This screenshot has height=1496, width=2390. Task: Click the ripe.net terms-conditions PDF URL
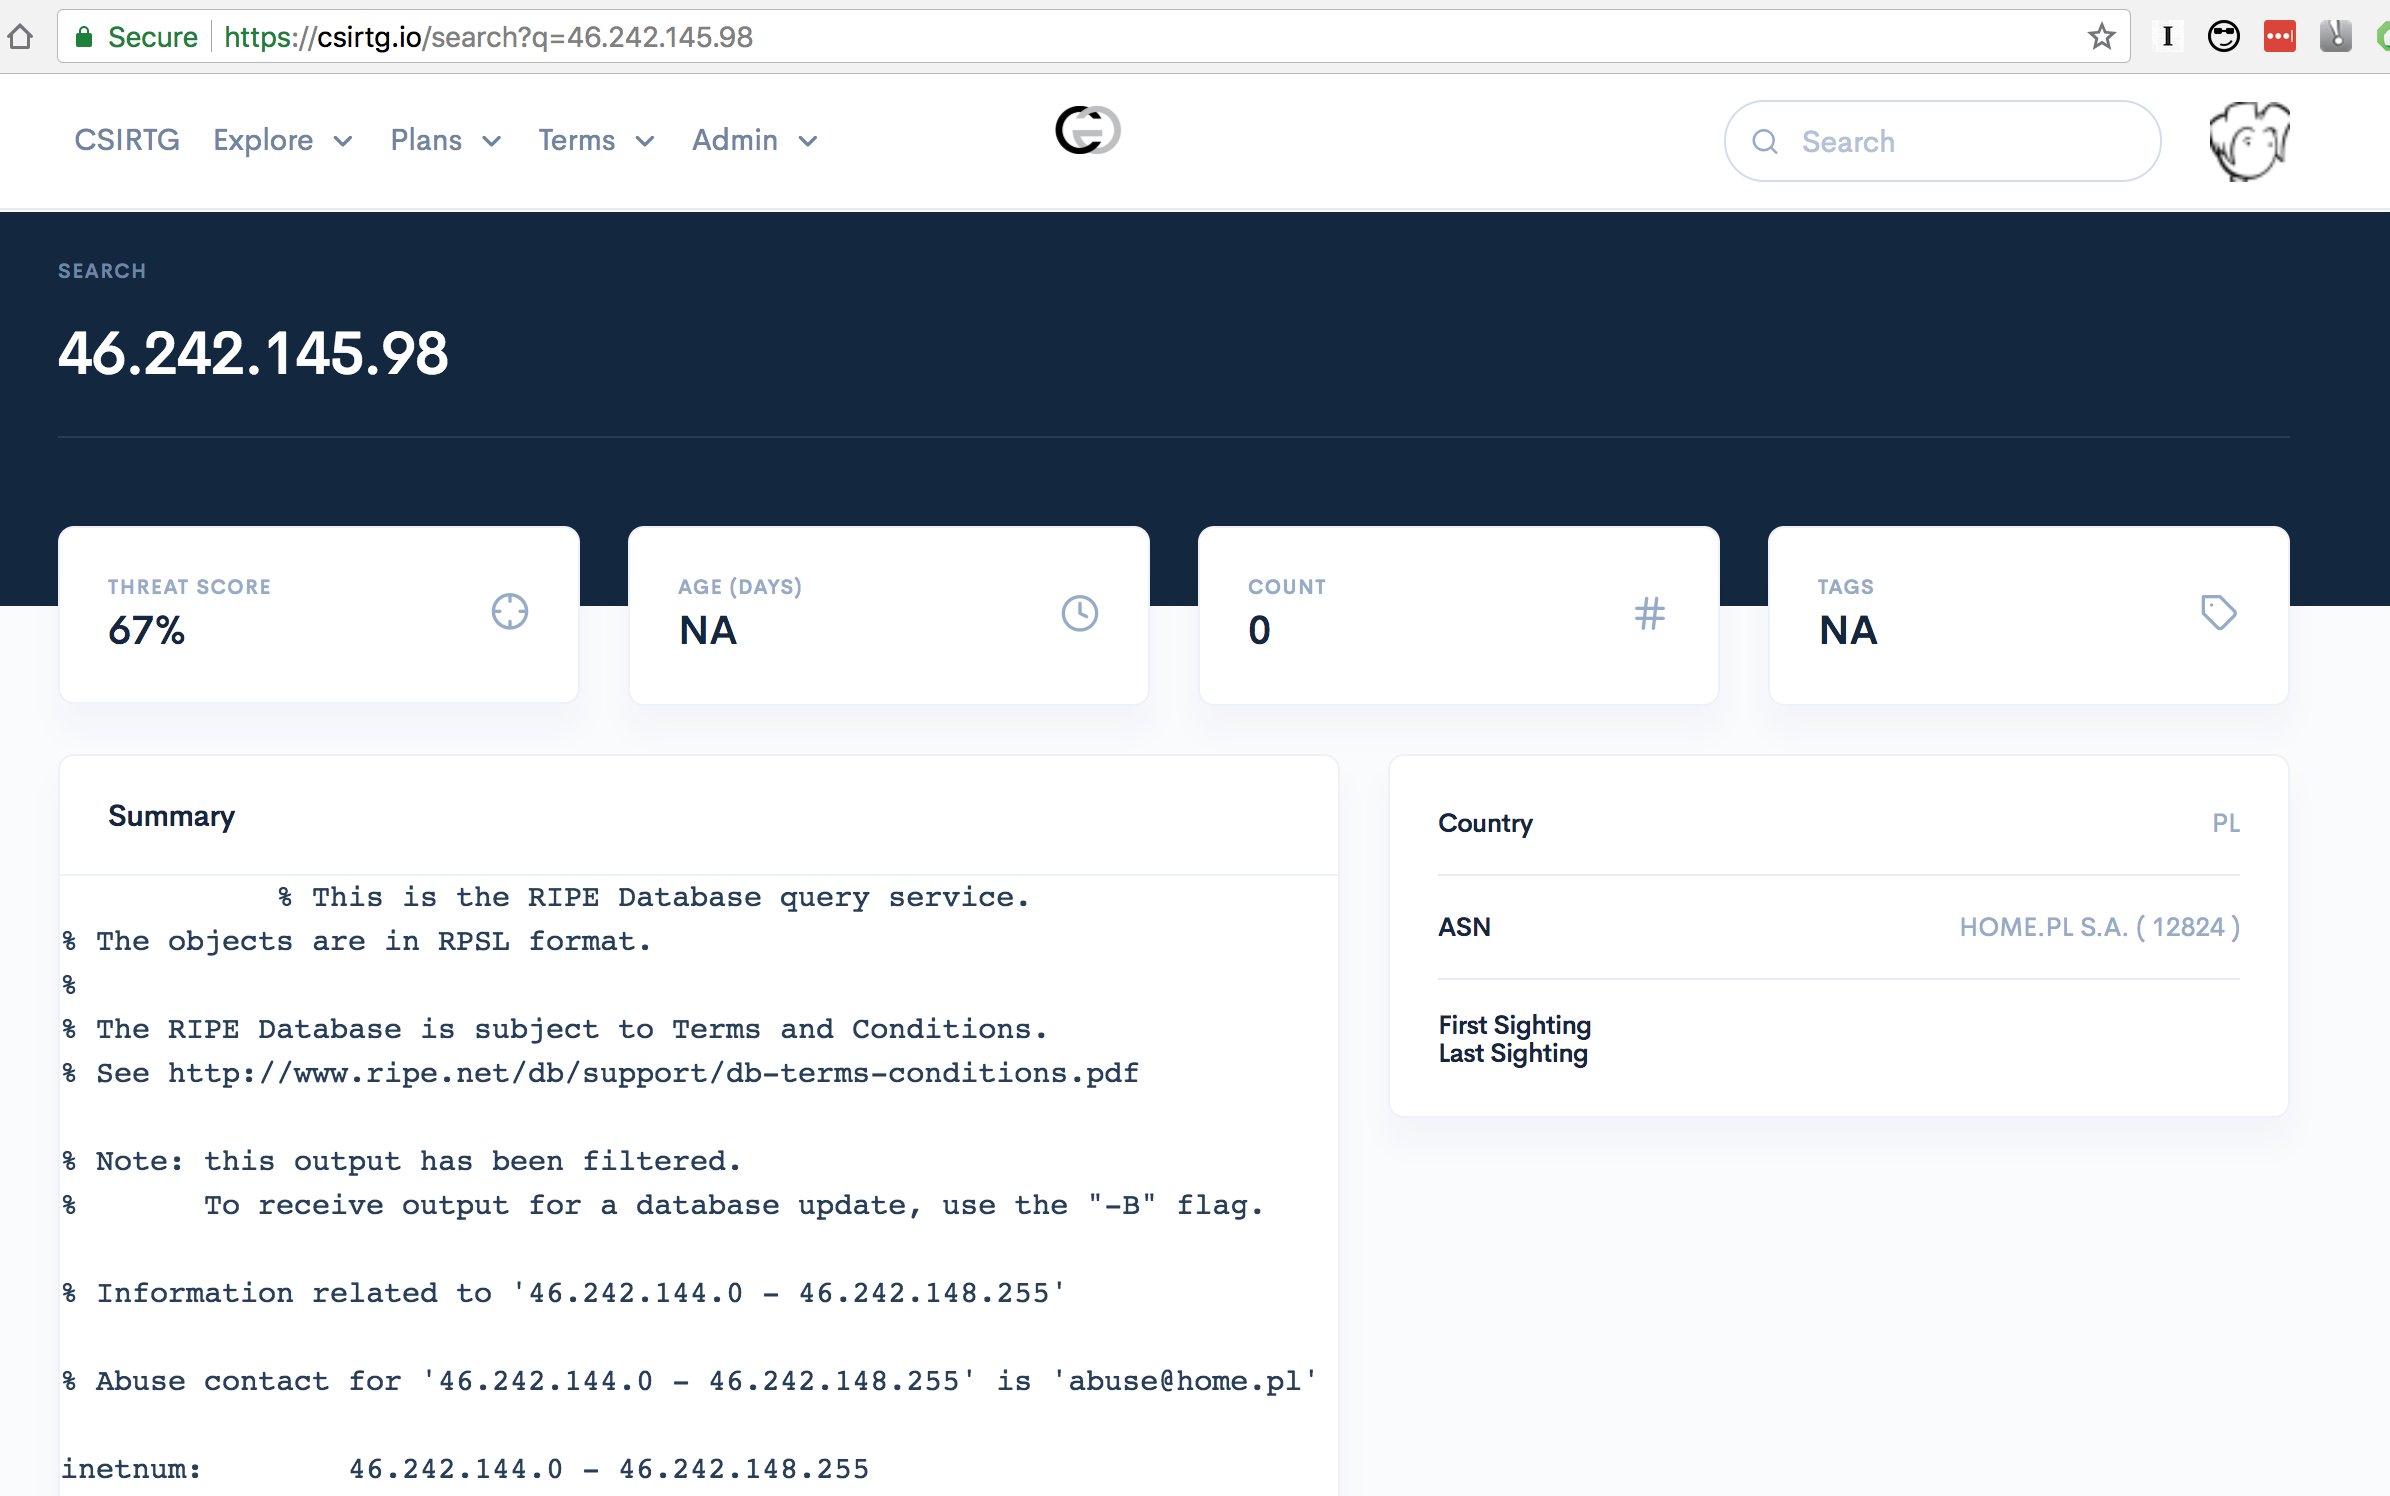pos(653,1073)
